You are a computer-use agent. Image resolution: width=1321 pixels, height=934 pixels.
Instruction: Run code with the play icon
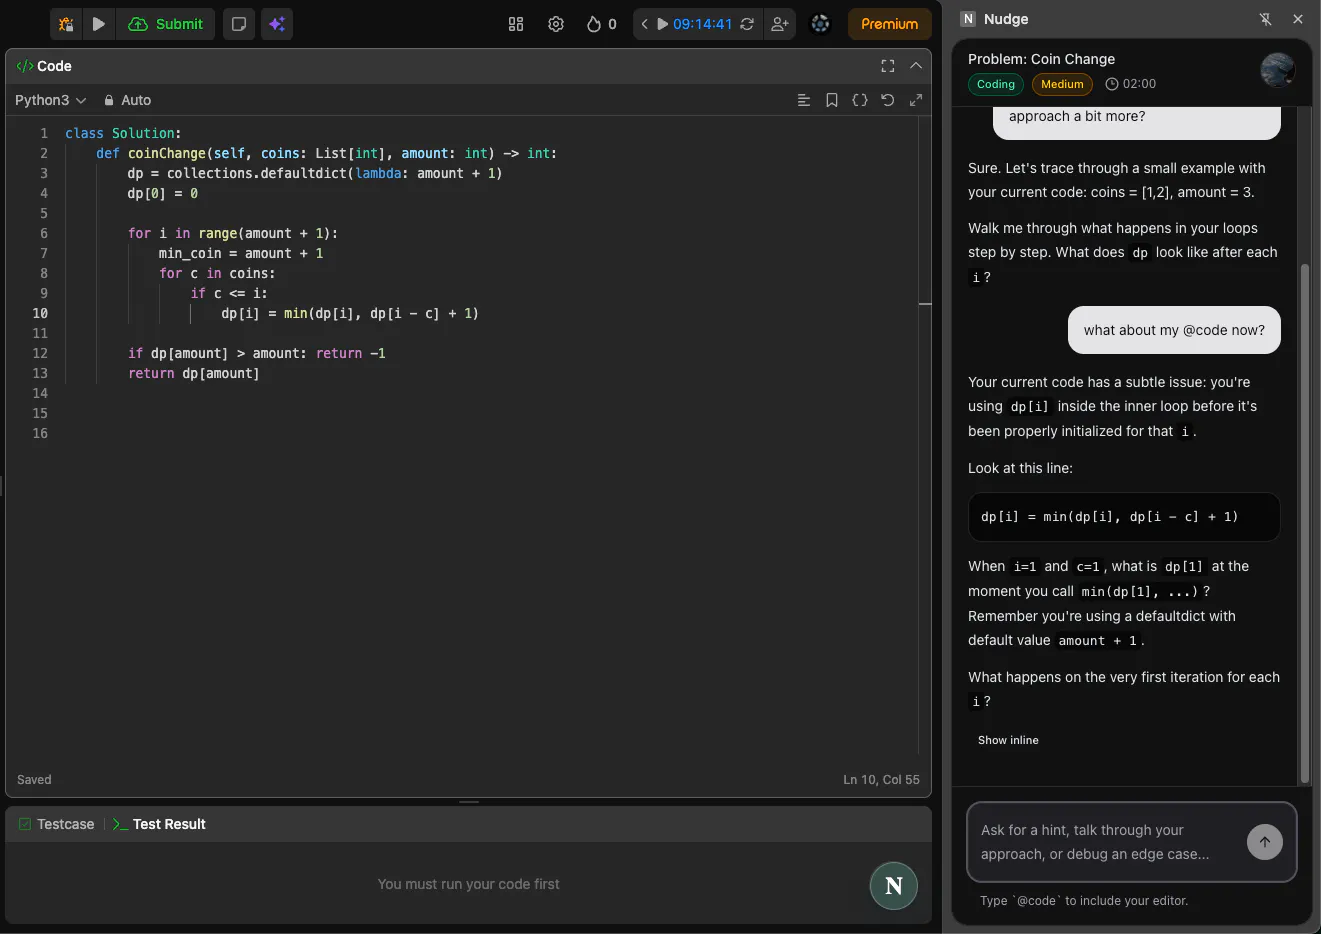pos(99,24)
